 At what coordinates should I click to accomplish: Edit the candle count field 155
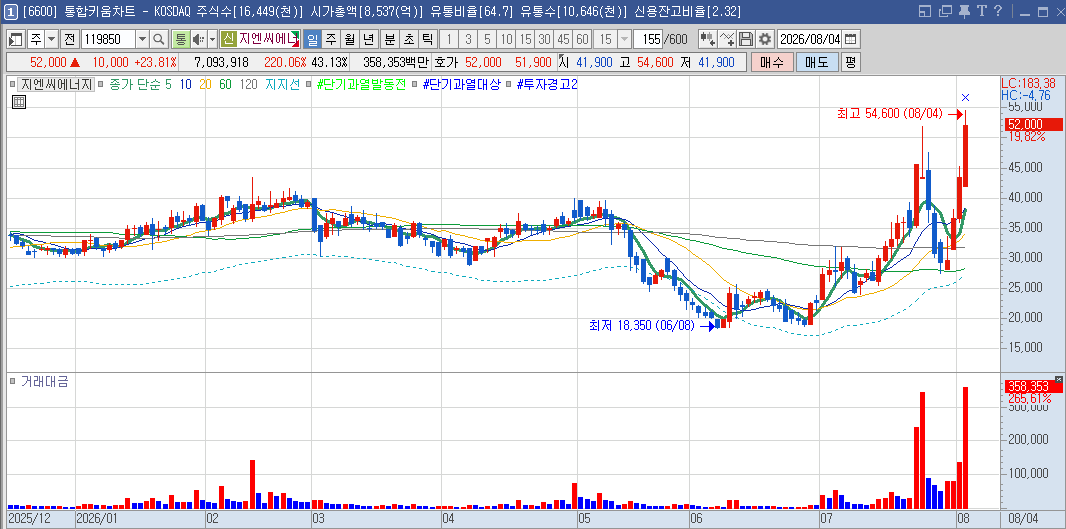(x=648, y=39)
